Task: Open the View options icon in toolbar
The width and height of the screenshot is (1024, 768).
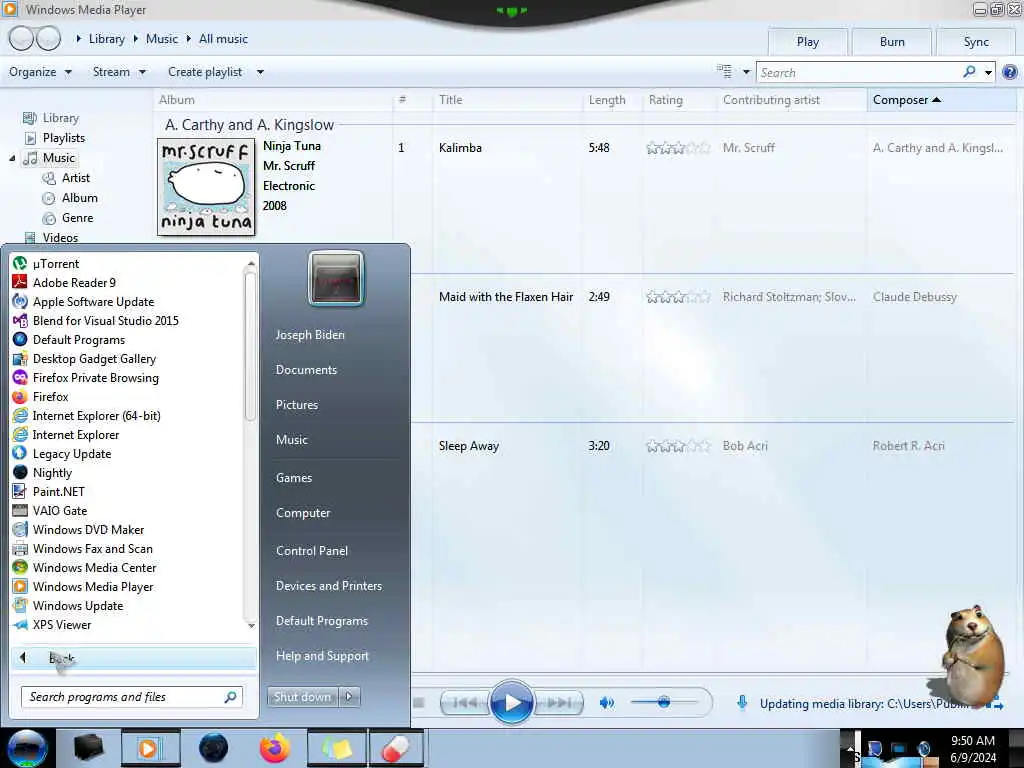Action: [724, 72]
